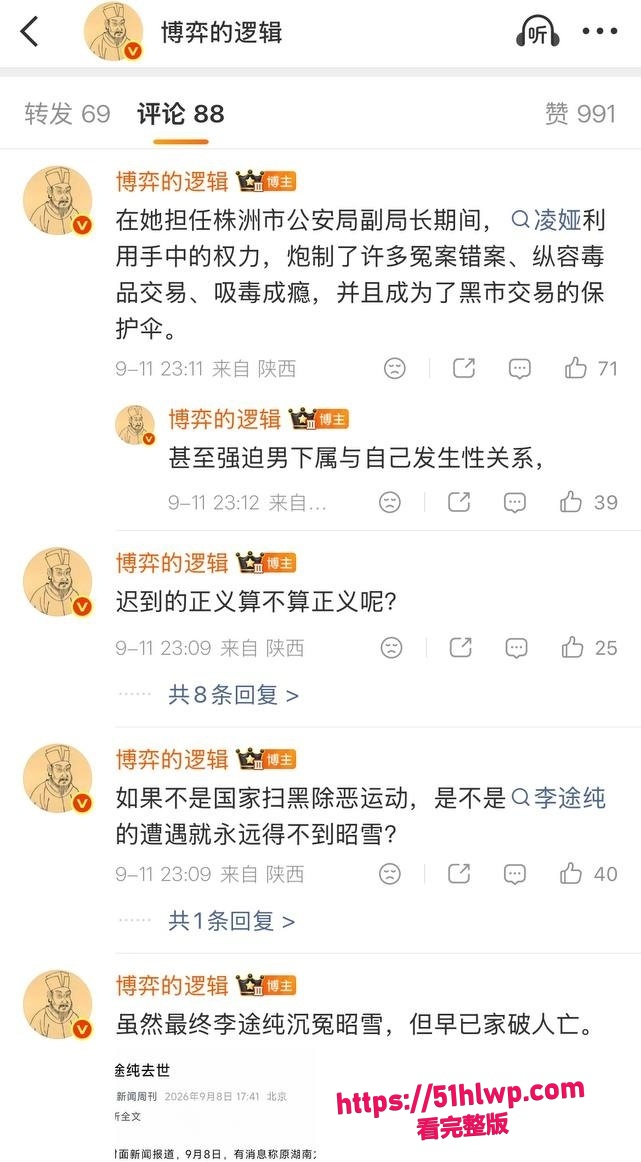Image resolution: width=641 pixels, height=1162 pixels.
Task: Open 赞 991 likes list
Action: [x=580, y=114]
